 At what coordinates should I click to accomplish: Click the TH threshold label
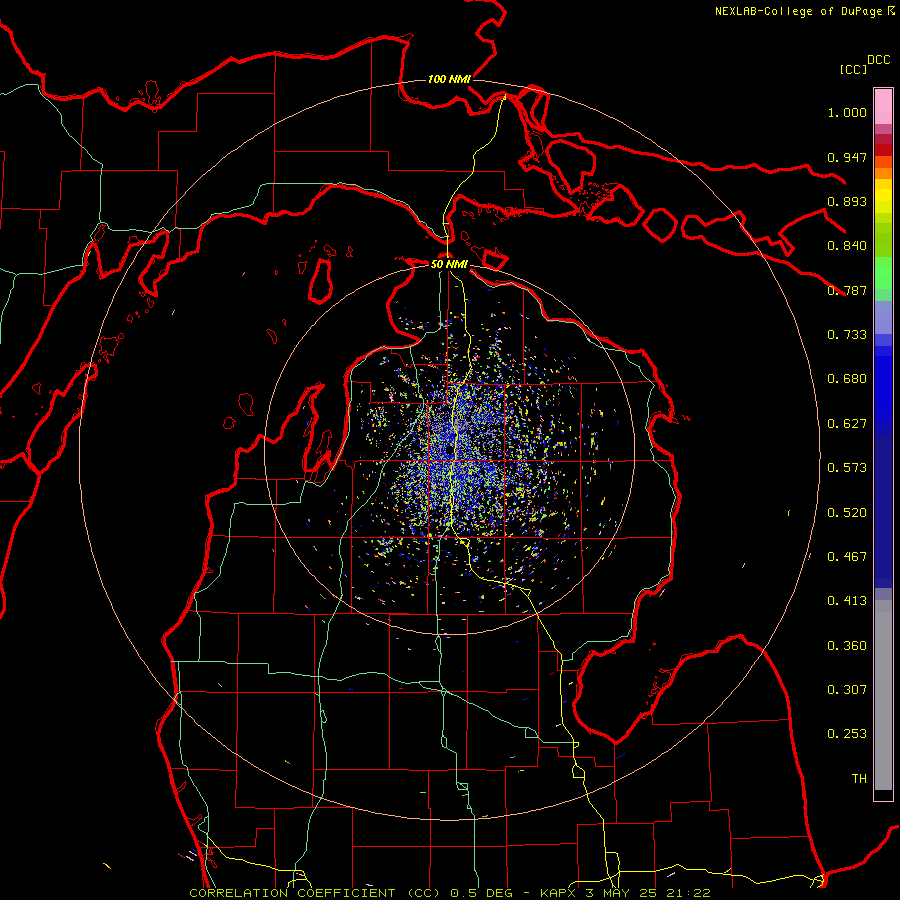tap(859, 779)
